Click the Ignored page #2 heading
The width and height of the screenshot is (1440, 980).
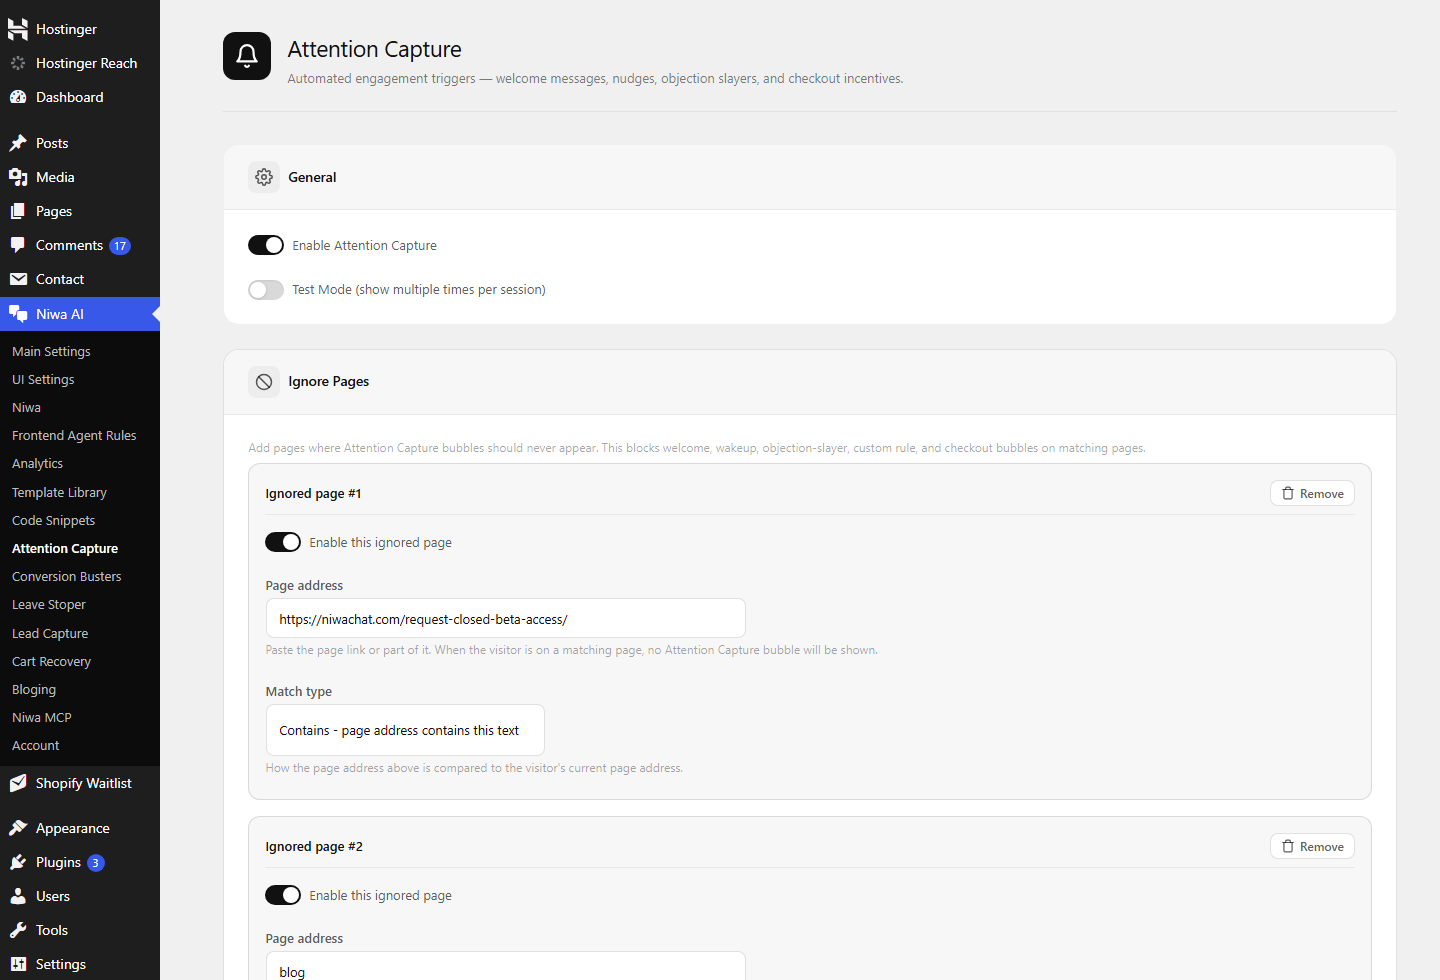click(x=314, y=847)
